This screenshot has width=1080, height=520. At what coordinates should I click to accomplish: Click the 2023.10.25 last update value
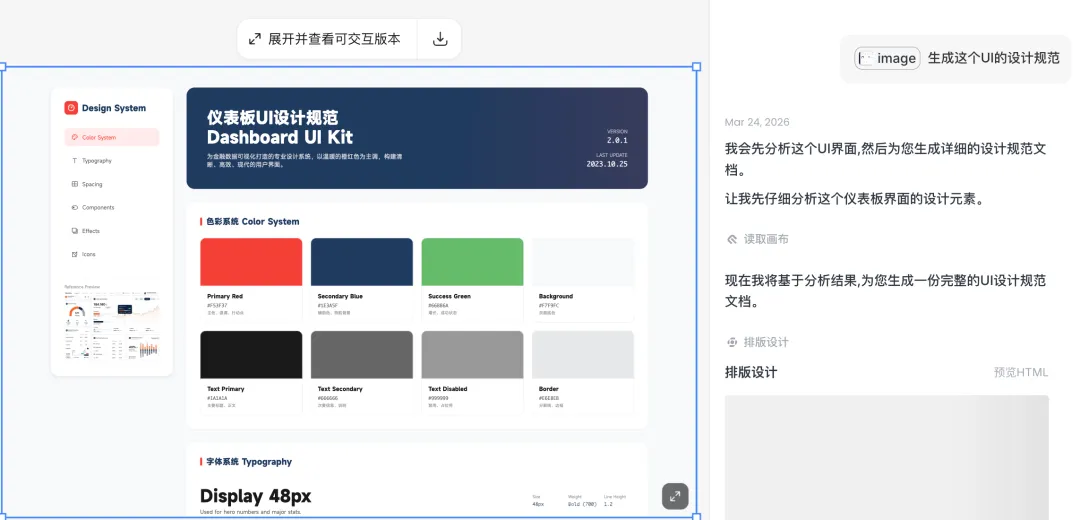pos(607,165)
